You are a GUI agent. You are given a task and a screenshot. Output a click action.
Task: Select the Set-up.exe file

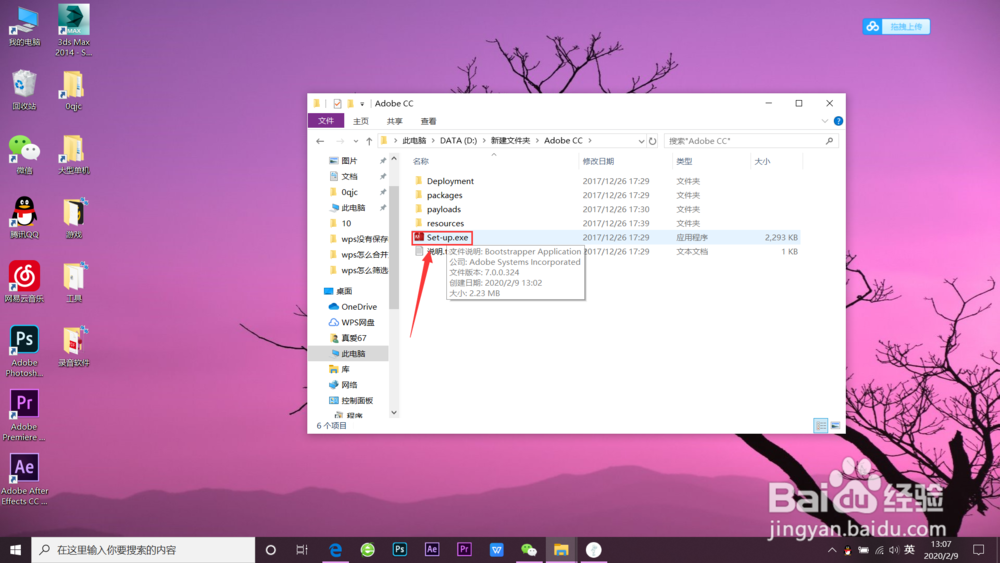(448, 237)
